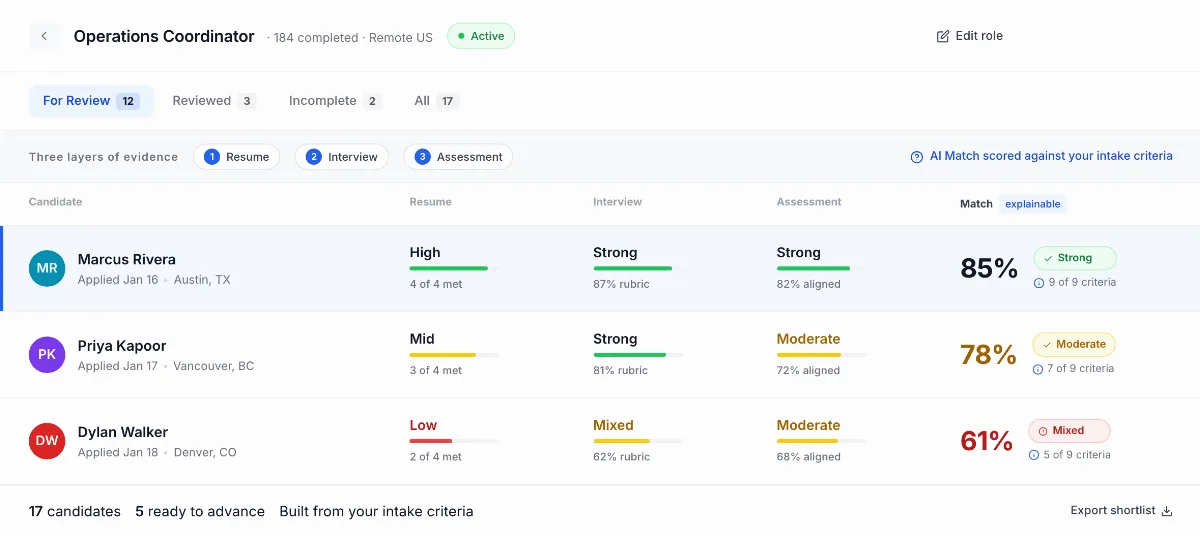This screenshot has height=536, width=1200.
Task: Select the Assessment evidence layer pill
Action: [x=458, y=157]
